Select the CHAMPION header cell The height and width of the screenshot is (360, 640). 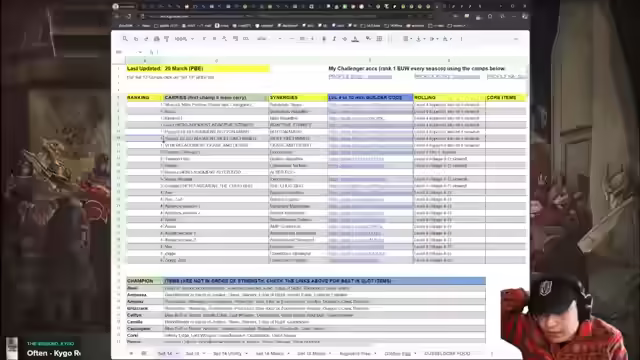(144, 281)
